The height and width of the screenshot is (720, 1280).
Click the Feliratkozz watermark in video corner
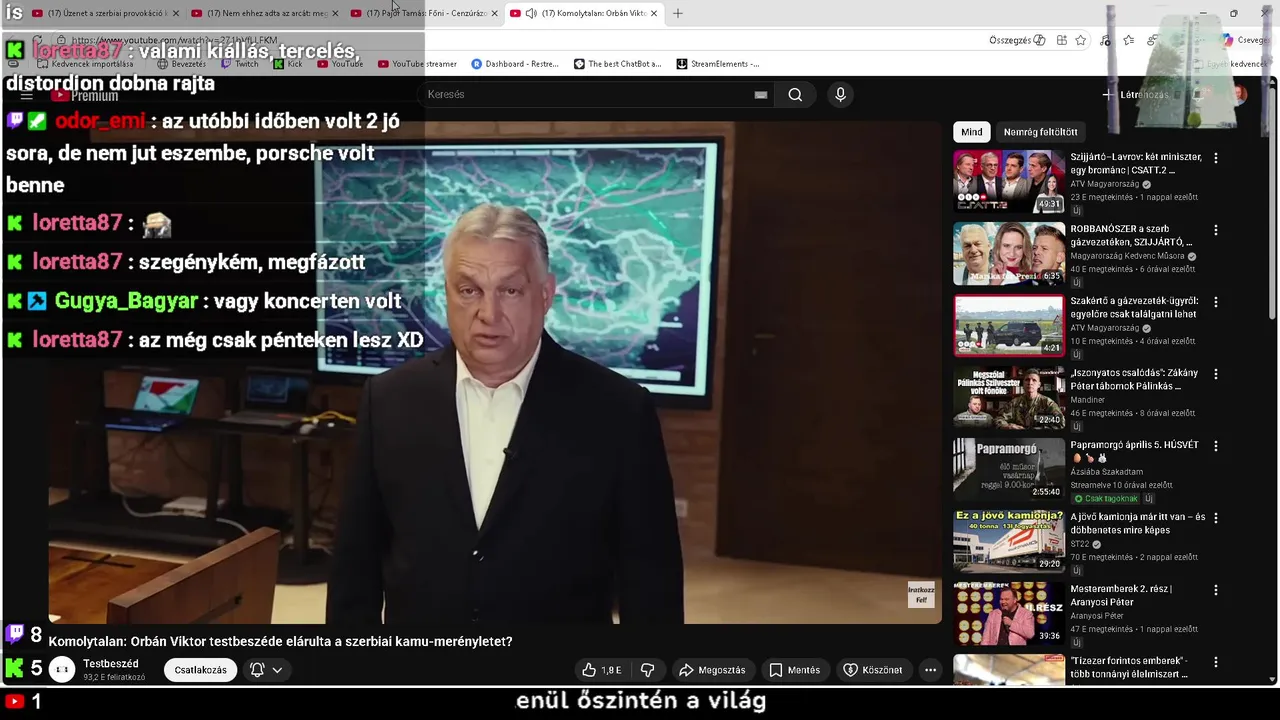click(921, 594)
